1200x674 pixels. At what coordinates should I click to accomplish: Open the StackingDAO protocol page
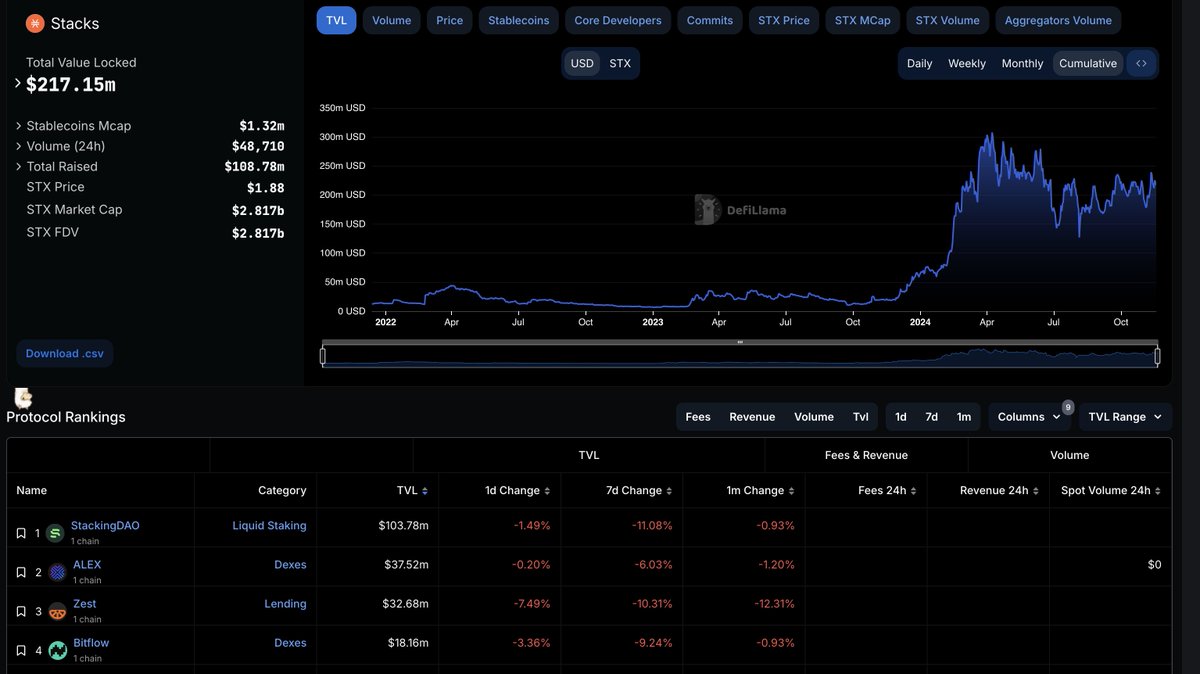(105, 526)
